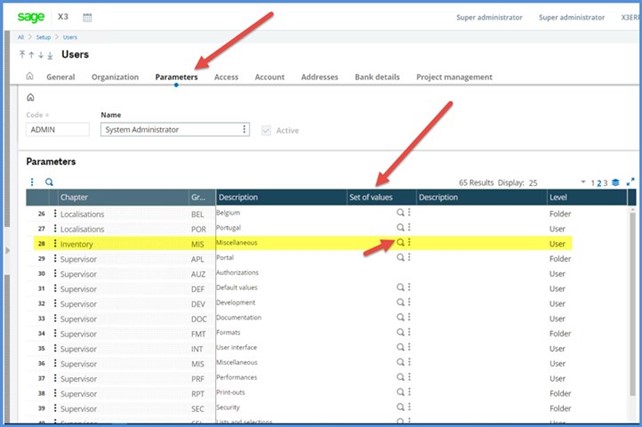642x427 pixels.
Task: Go to page 2 of results
Action: [599, 183]
